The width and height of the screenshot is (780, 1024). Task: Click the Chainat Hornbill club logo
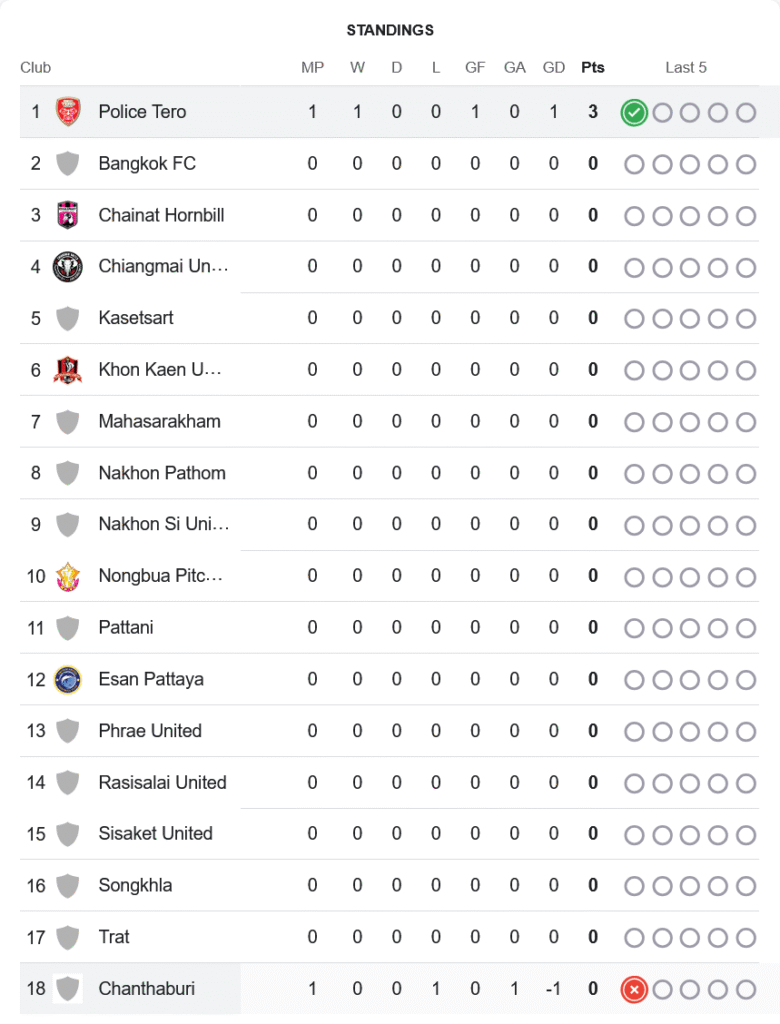click(x=67, y=215)
